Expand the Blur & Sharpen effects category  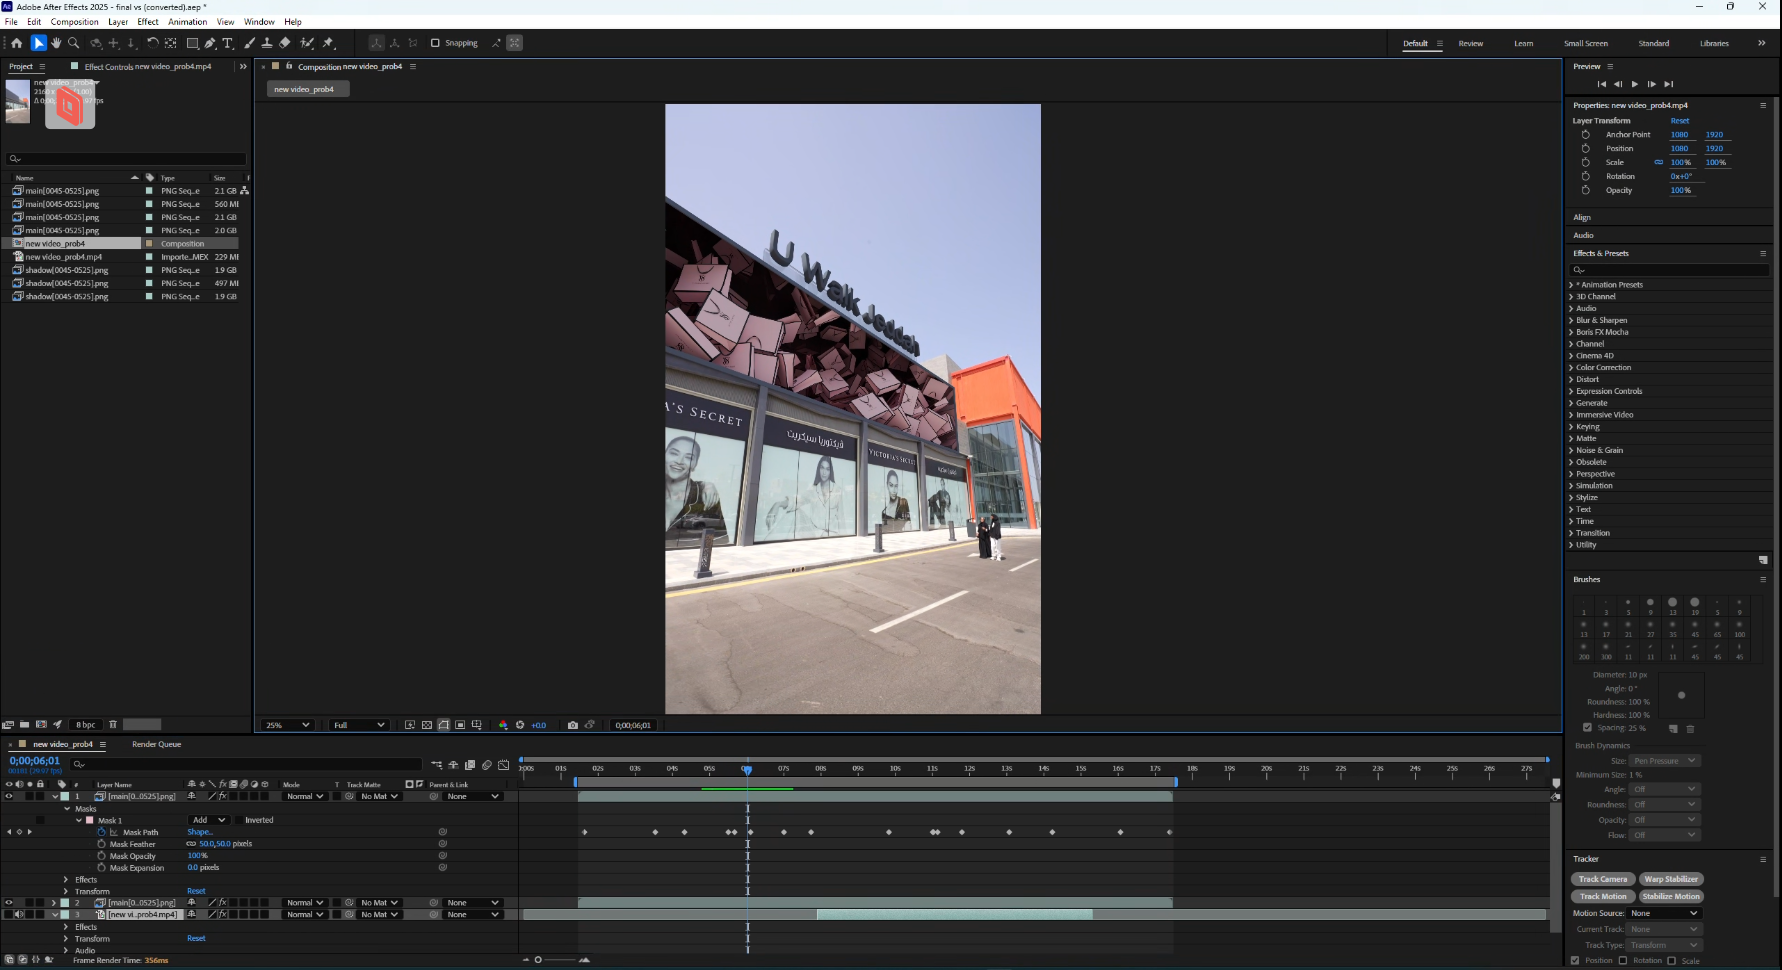click(1571, 320)
